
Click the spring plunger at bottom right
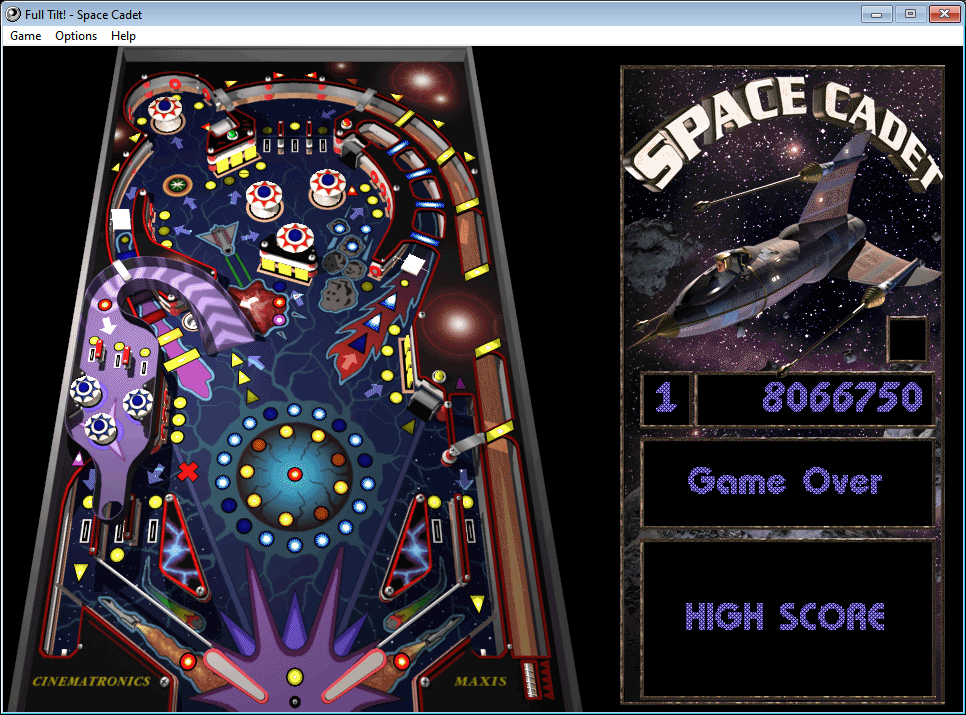(530, 679)
